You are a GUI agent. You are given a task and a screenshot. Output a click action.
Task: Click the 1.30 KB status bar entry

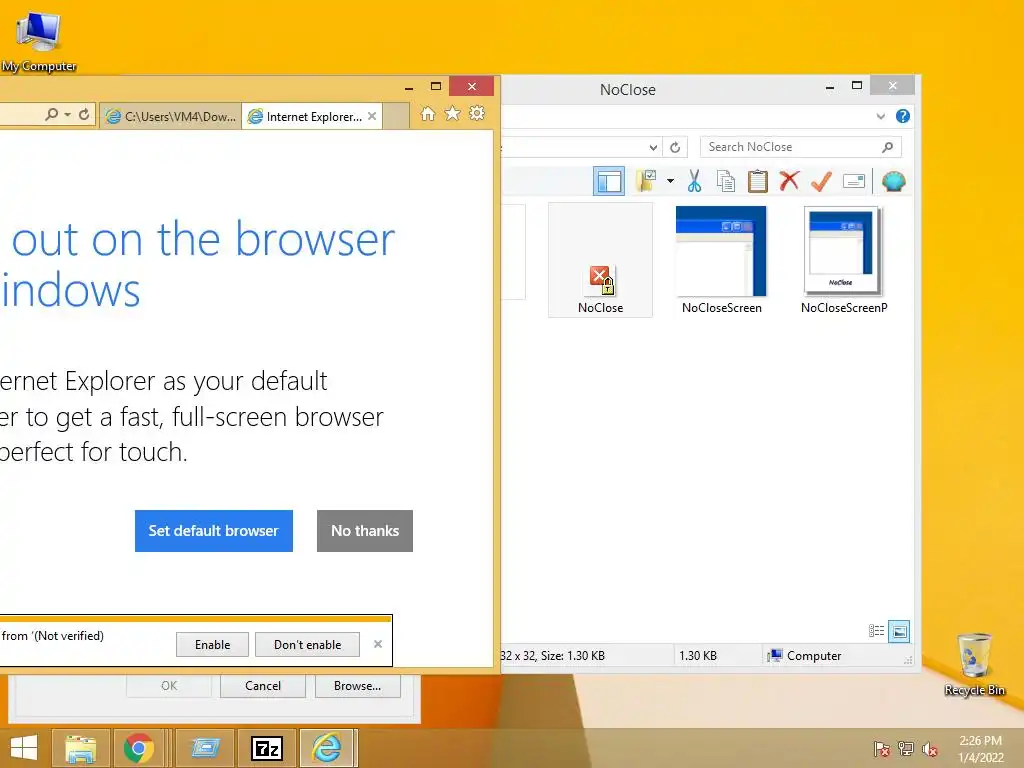coord(697,656)
